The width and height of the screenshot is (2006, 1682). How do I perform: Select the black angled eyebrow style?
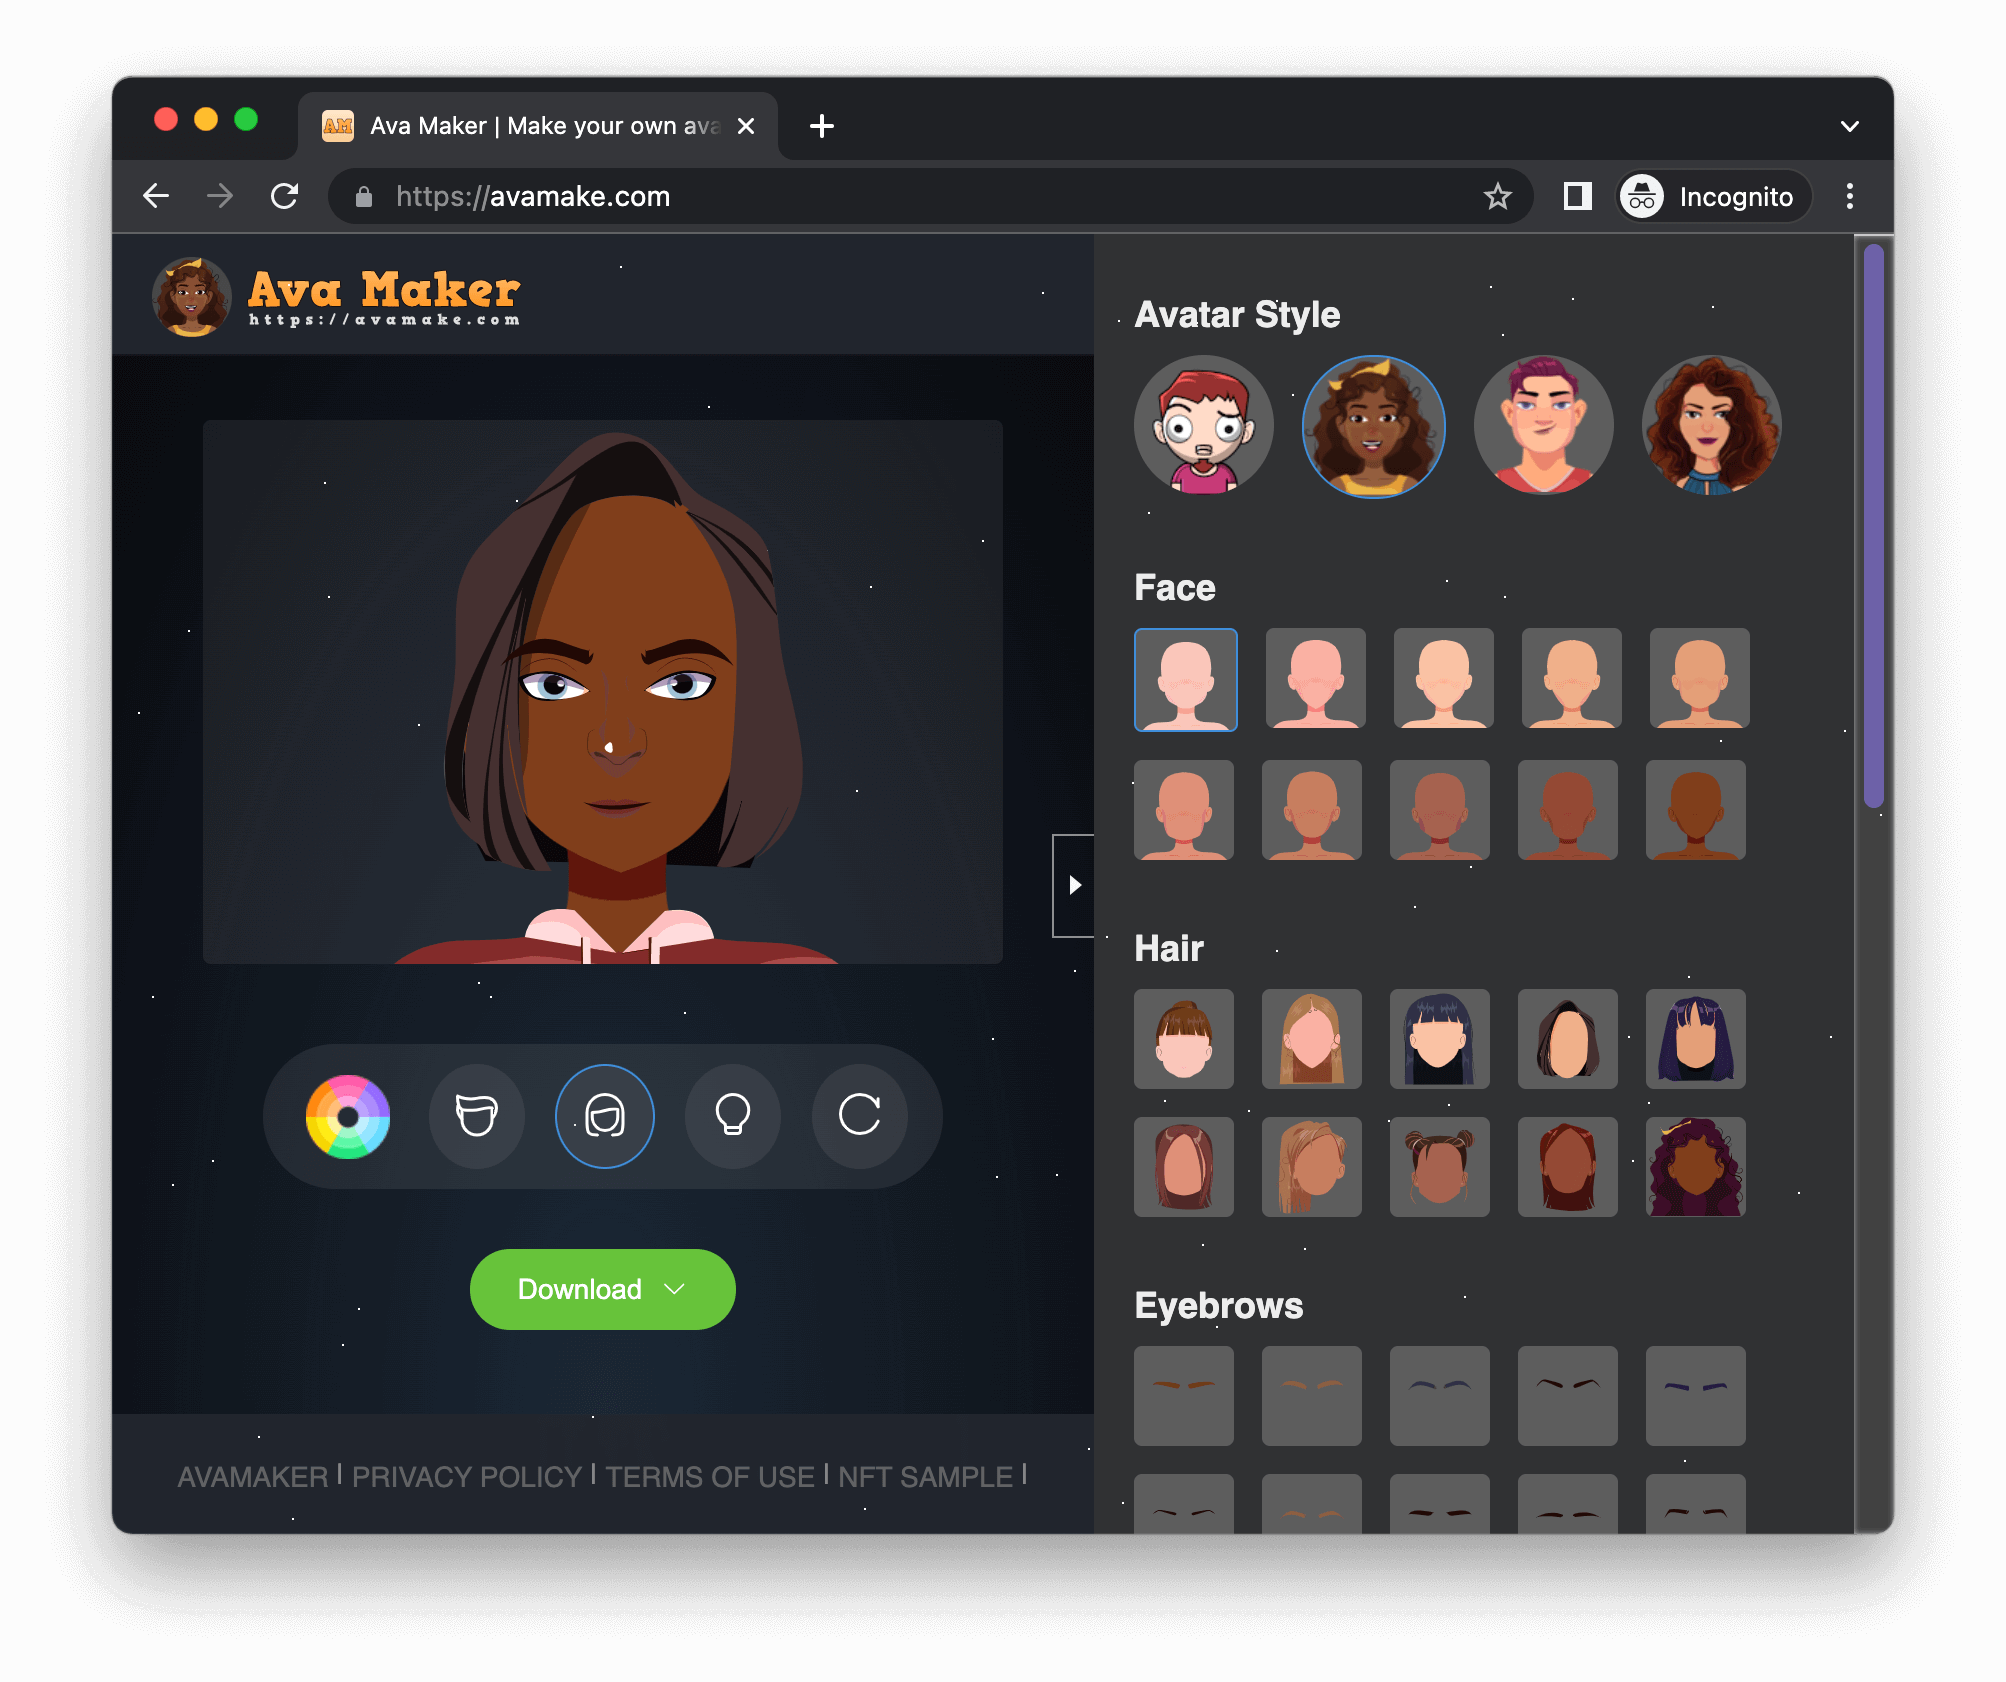tap(1568, 1396)
